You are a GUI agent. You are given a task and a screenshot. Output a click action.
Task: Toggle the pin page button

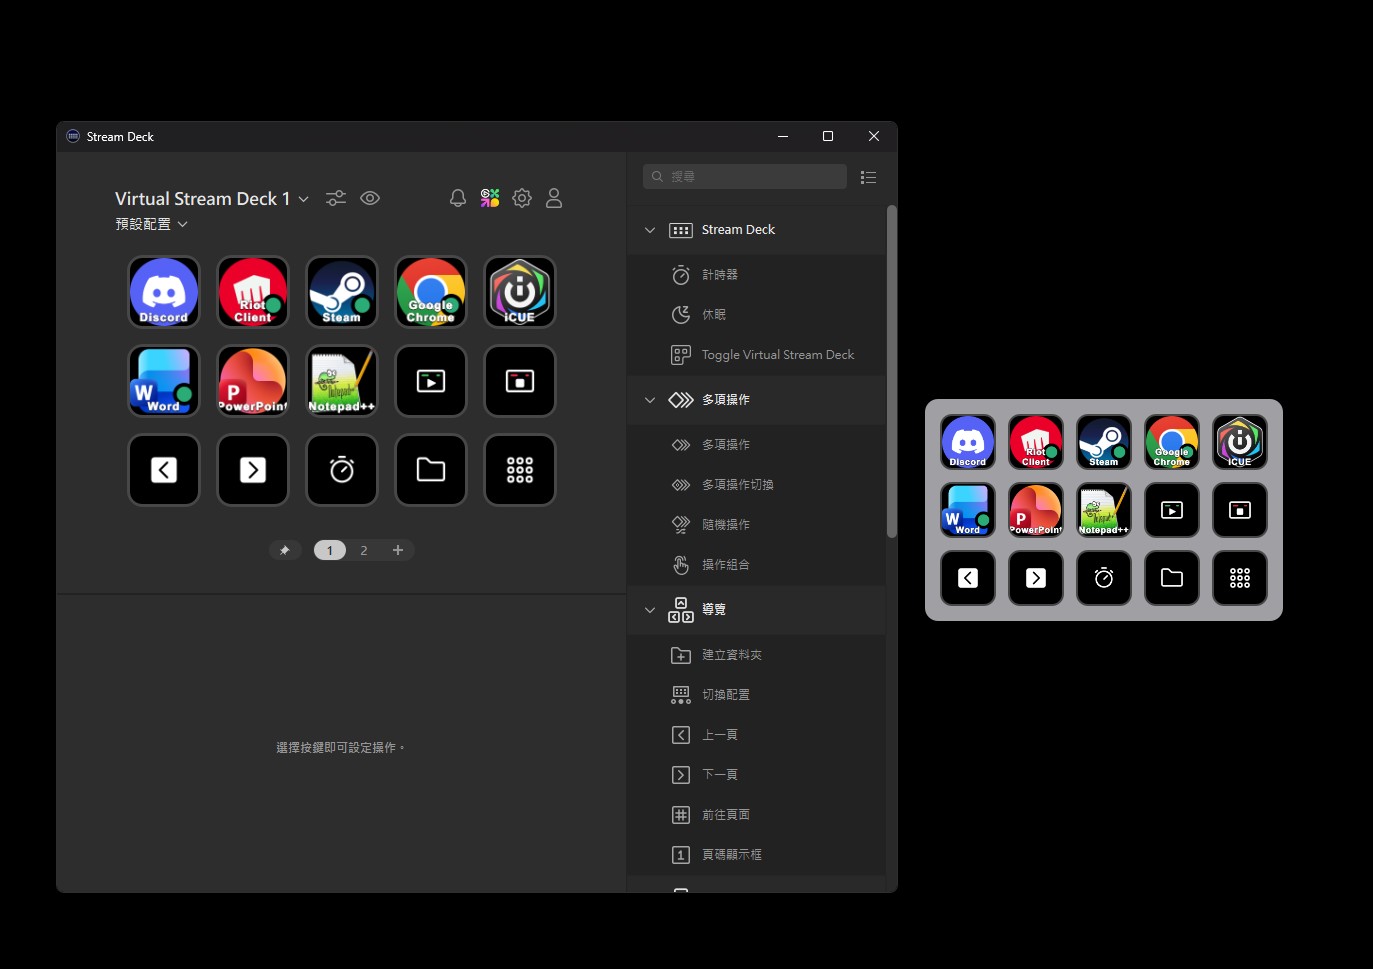point(285,550)
